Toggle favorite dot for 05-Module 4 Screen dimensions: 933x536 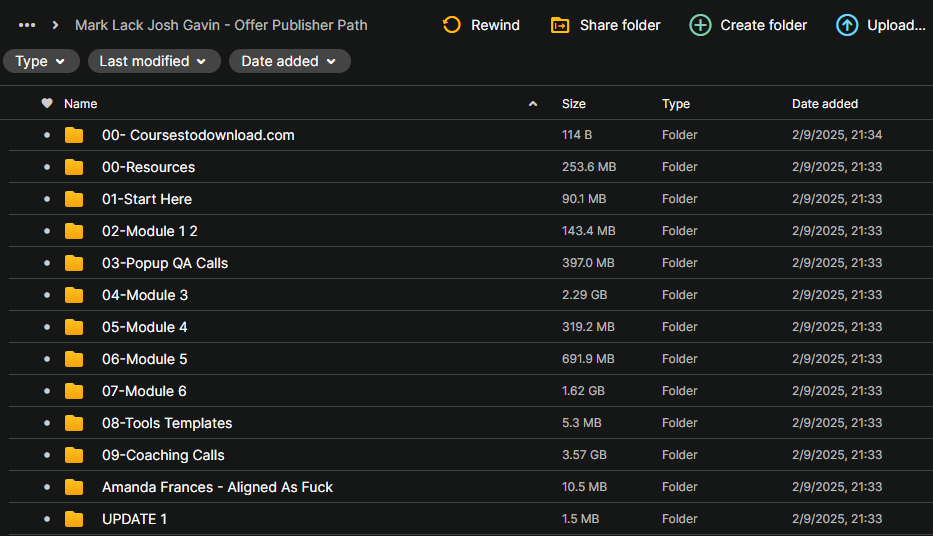tap(47, 327)
